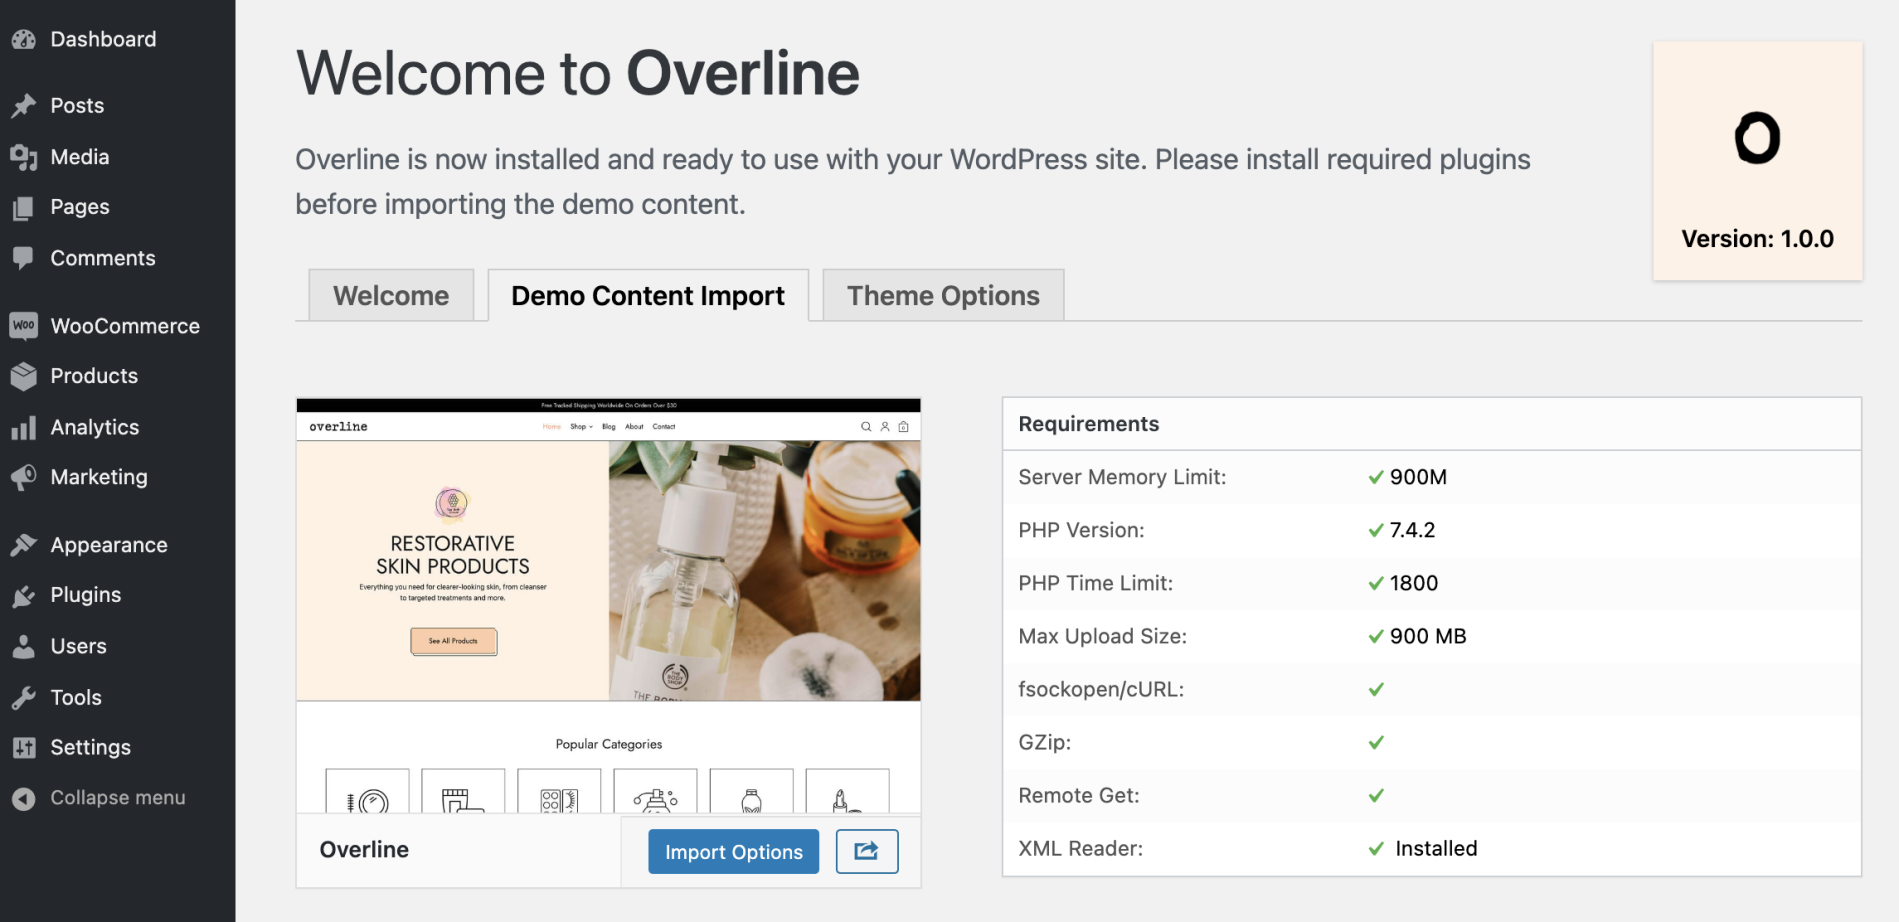Open the WooCommerce section

pyautogui.click(x=24, y=325)
